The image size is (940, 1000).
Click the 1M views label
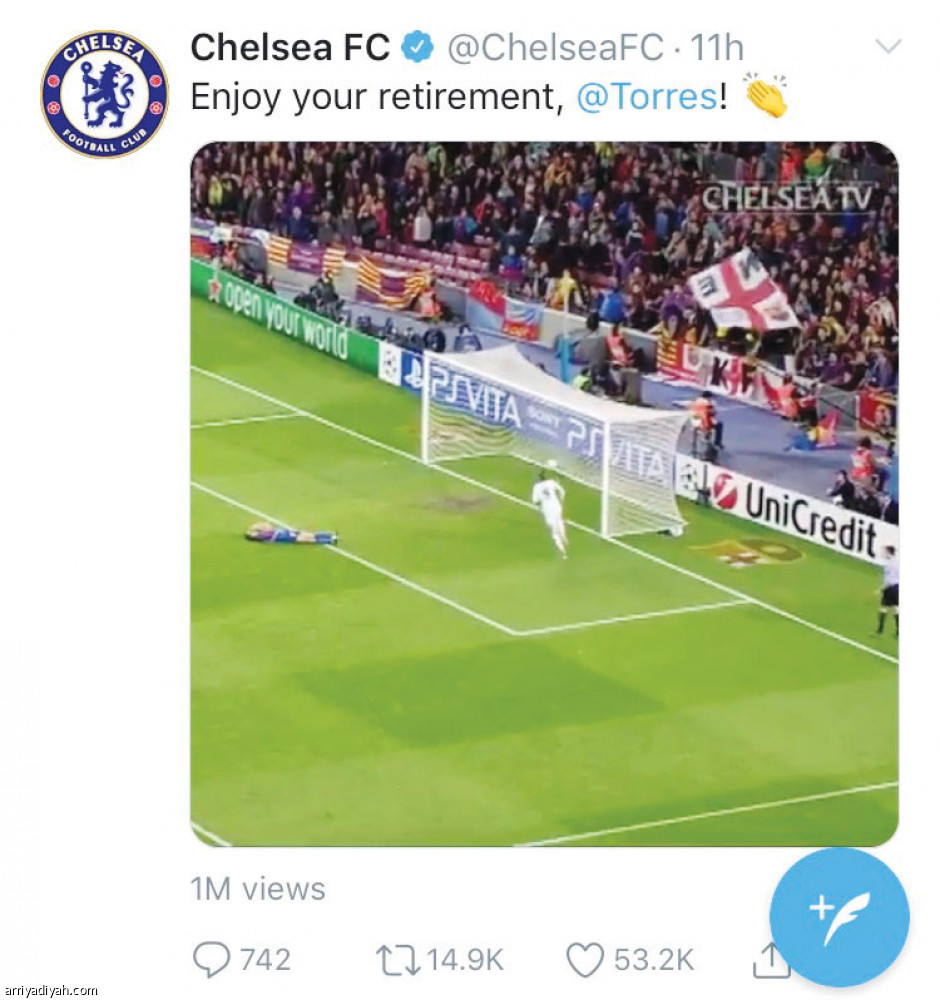258,889
